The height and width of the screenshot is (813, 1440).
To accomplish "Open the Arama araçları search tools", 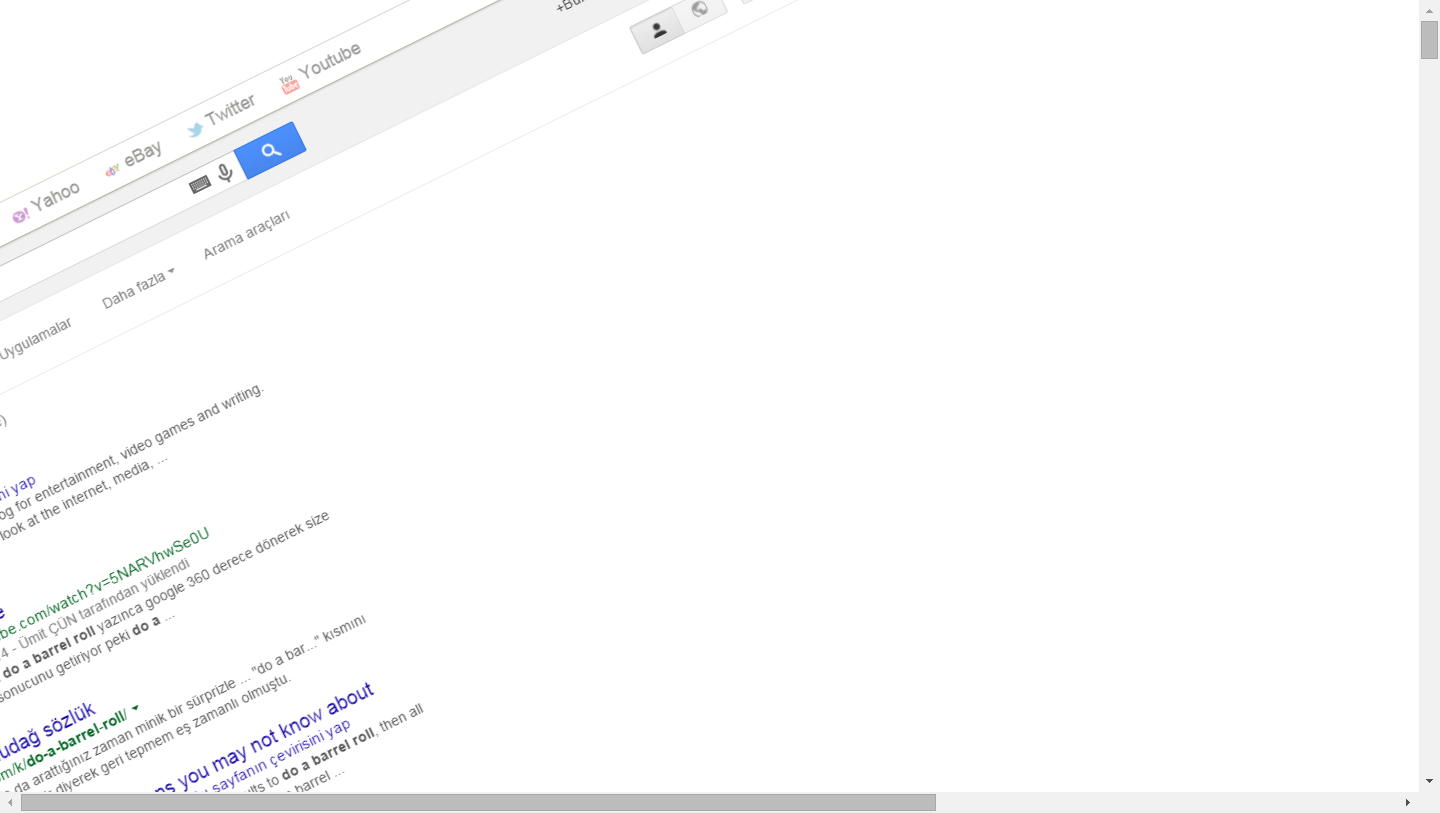I will pyautogui.click(x=246, y=235).
